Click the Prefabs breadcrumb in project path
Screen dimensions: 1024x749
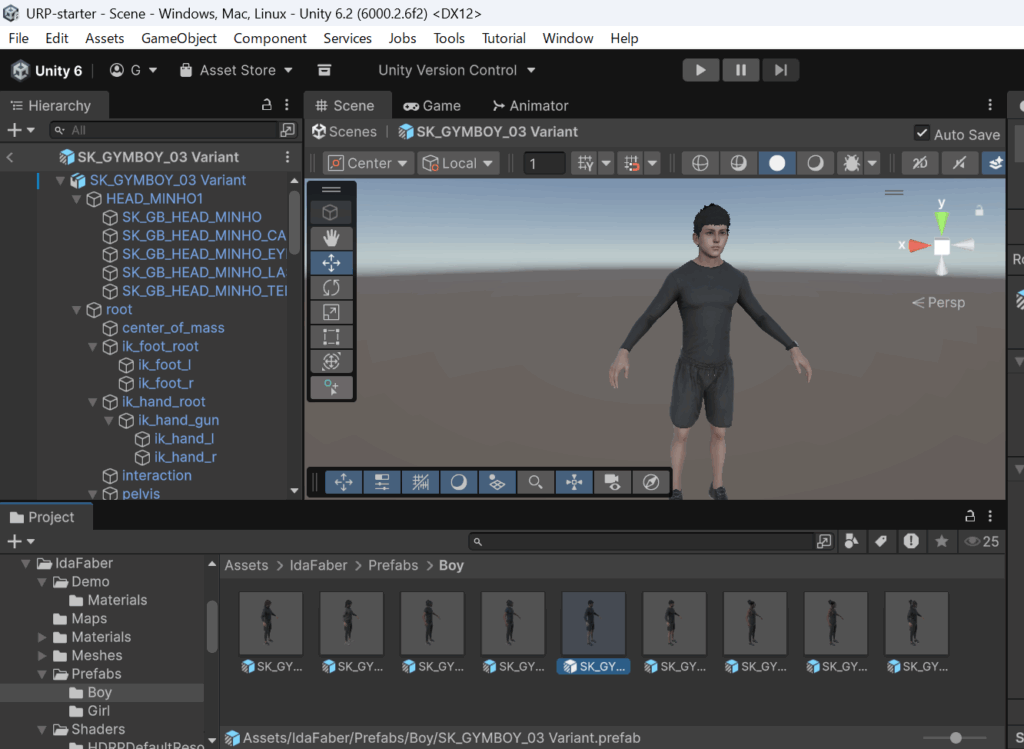click(393, 565)
